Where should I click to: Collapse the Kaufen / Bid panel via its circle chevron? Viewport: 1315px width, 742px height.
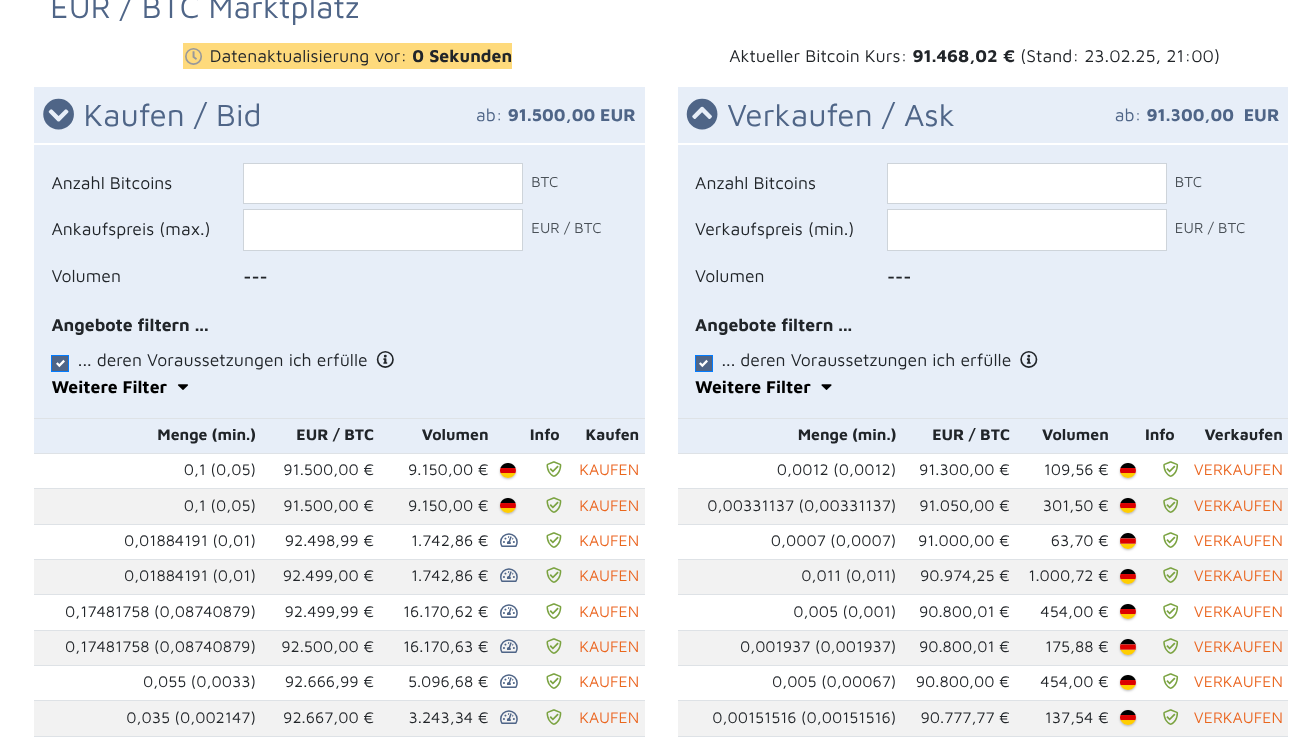coord(58,114)
